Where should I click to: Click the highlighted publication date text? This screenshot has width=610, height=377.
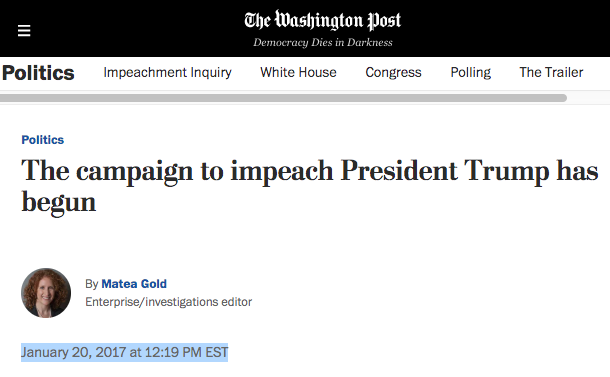tap(124, 352)
